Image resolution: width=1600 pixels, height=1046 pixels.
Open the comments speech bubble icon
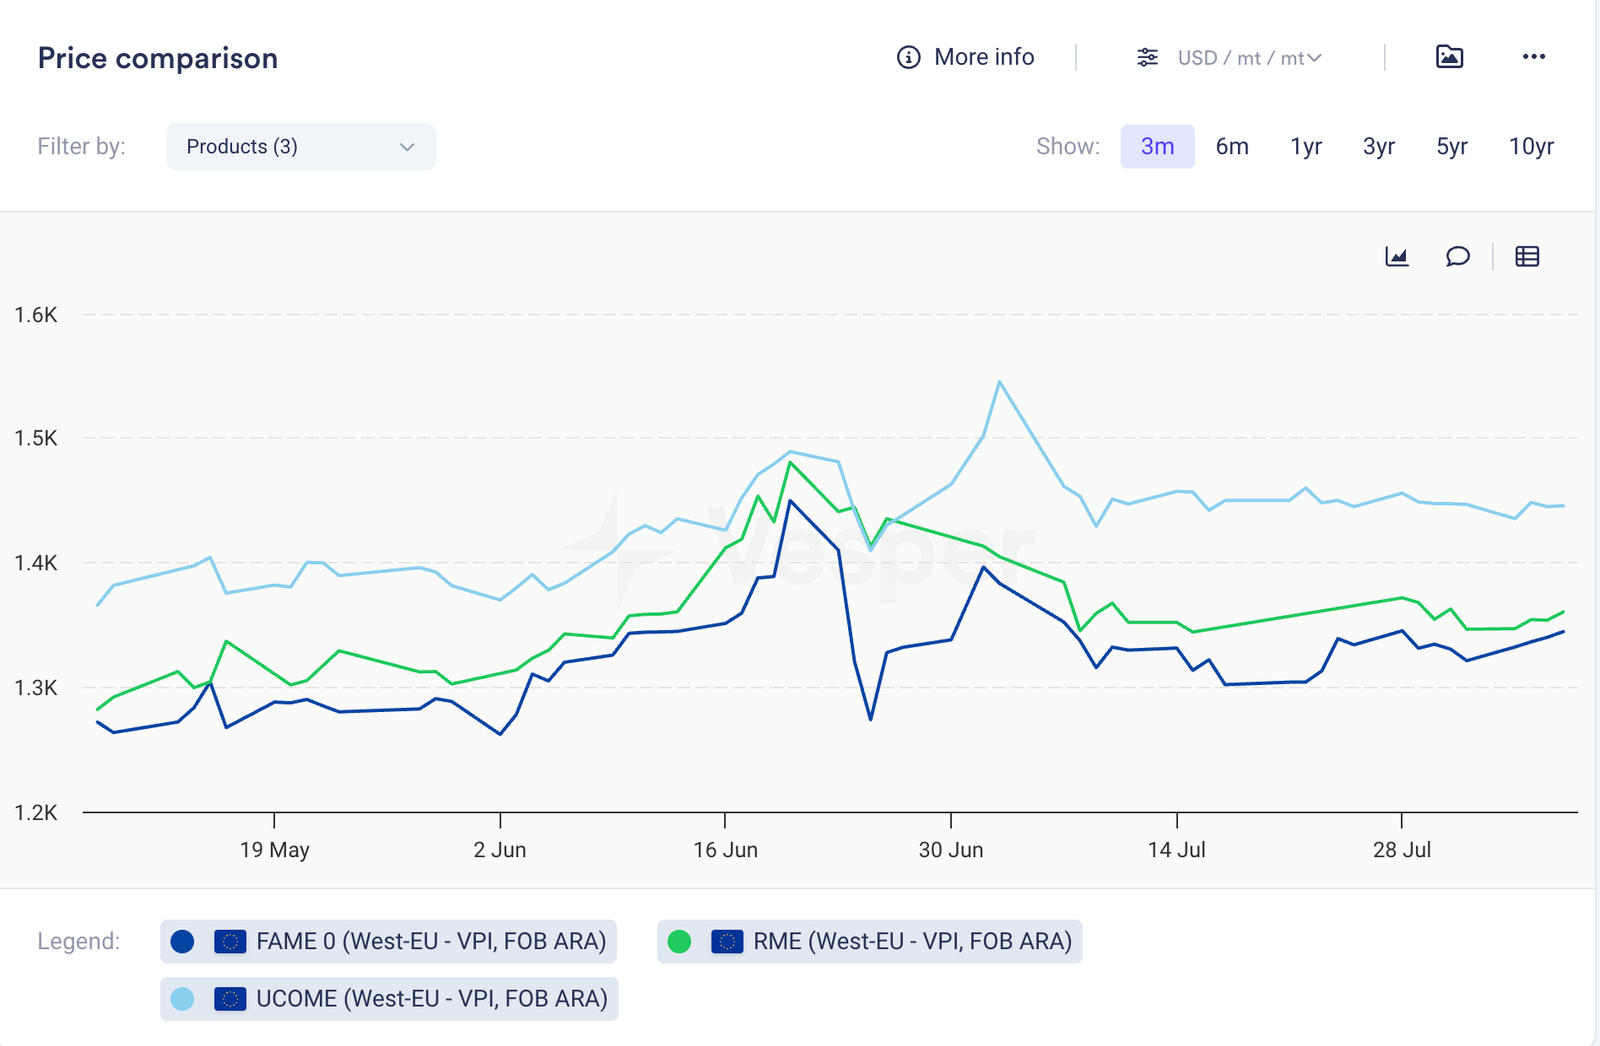click(1458, 257)
